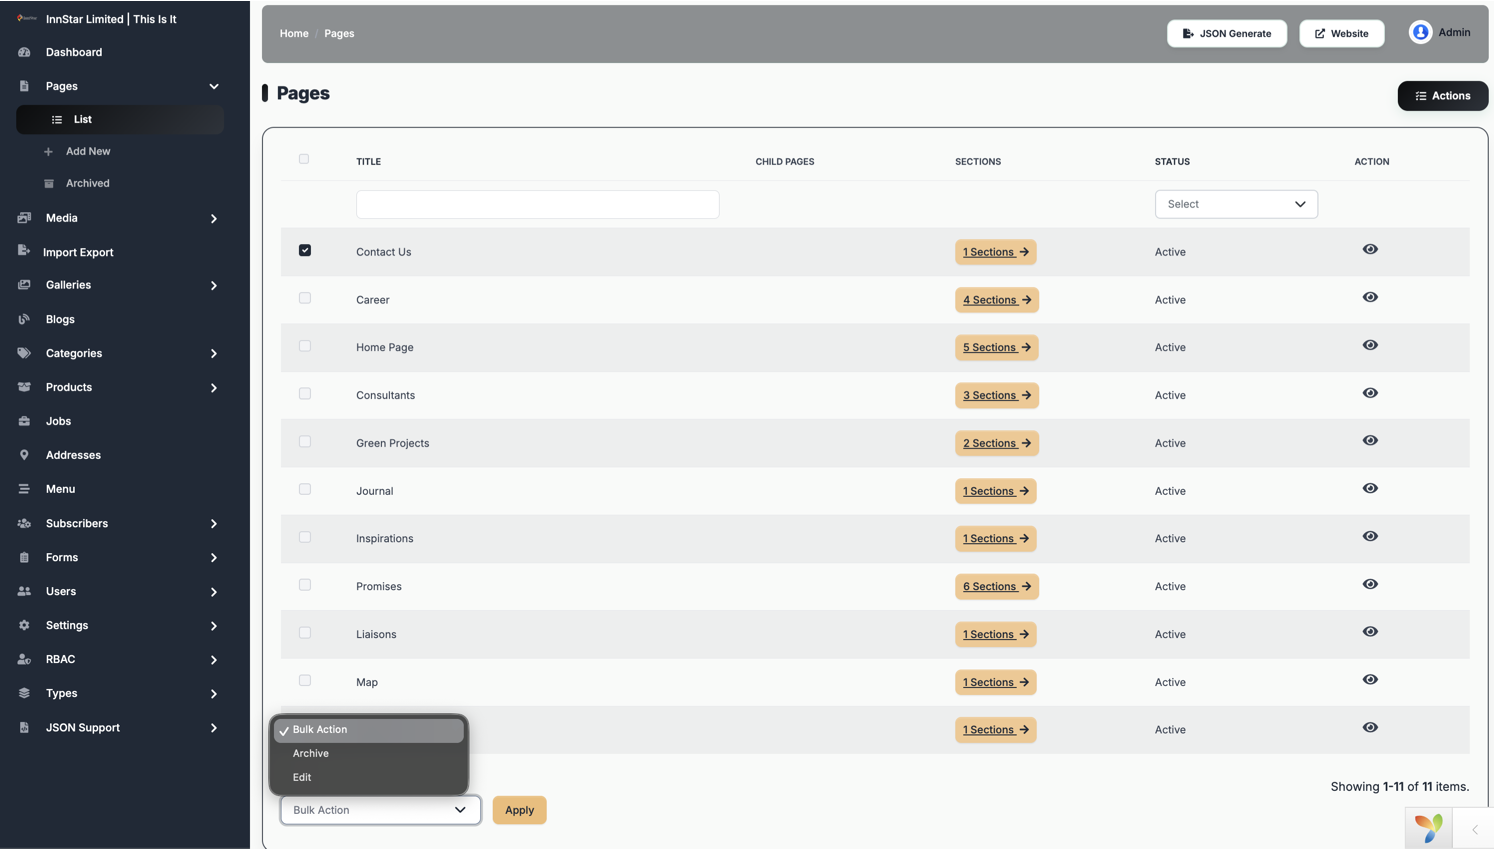
Task: Collapse the Pages sidebar menu
Action: pos(214,87)
